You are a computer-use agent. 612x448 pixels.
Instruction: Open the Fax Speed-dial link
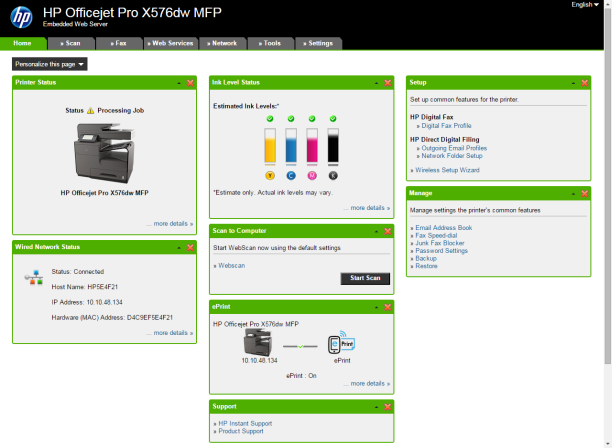pos(436,236)
